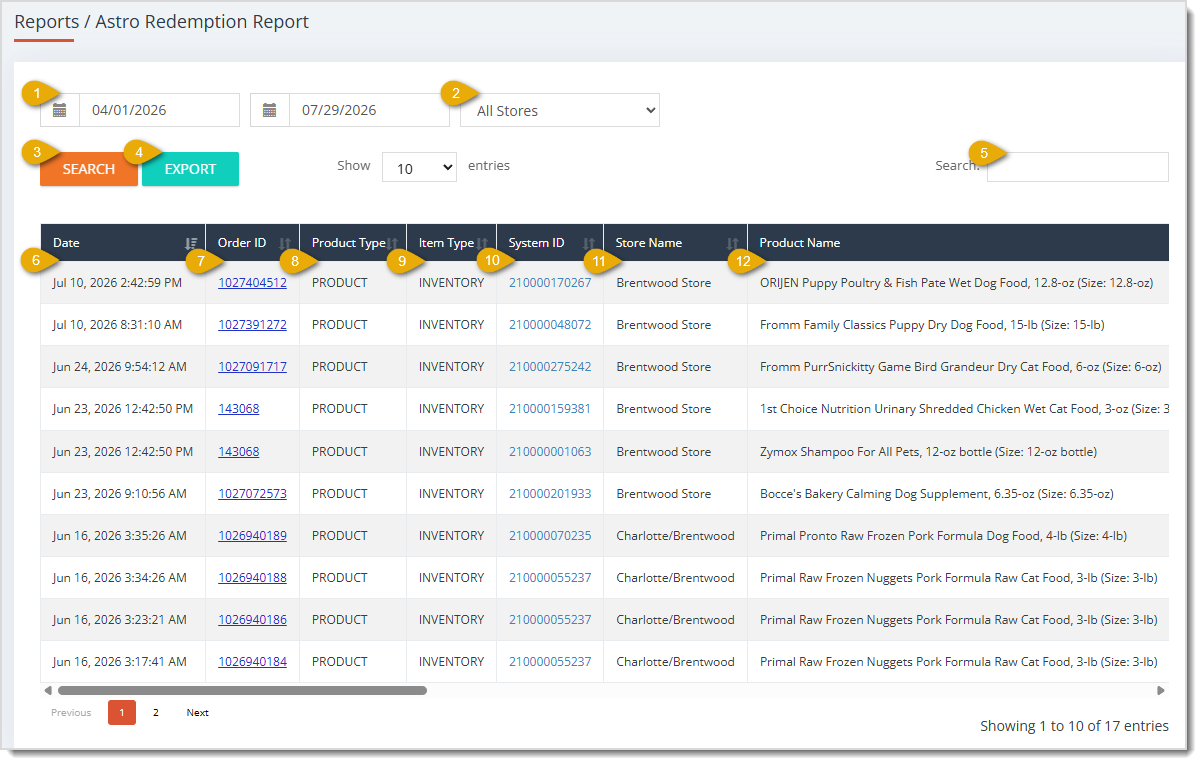Open order link 1027391272
Viewport: 1202px width, 765px height.
252,325
